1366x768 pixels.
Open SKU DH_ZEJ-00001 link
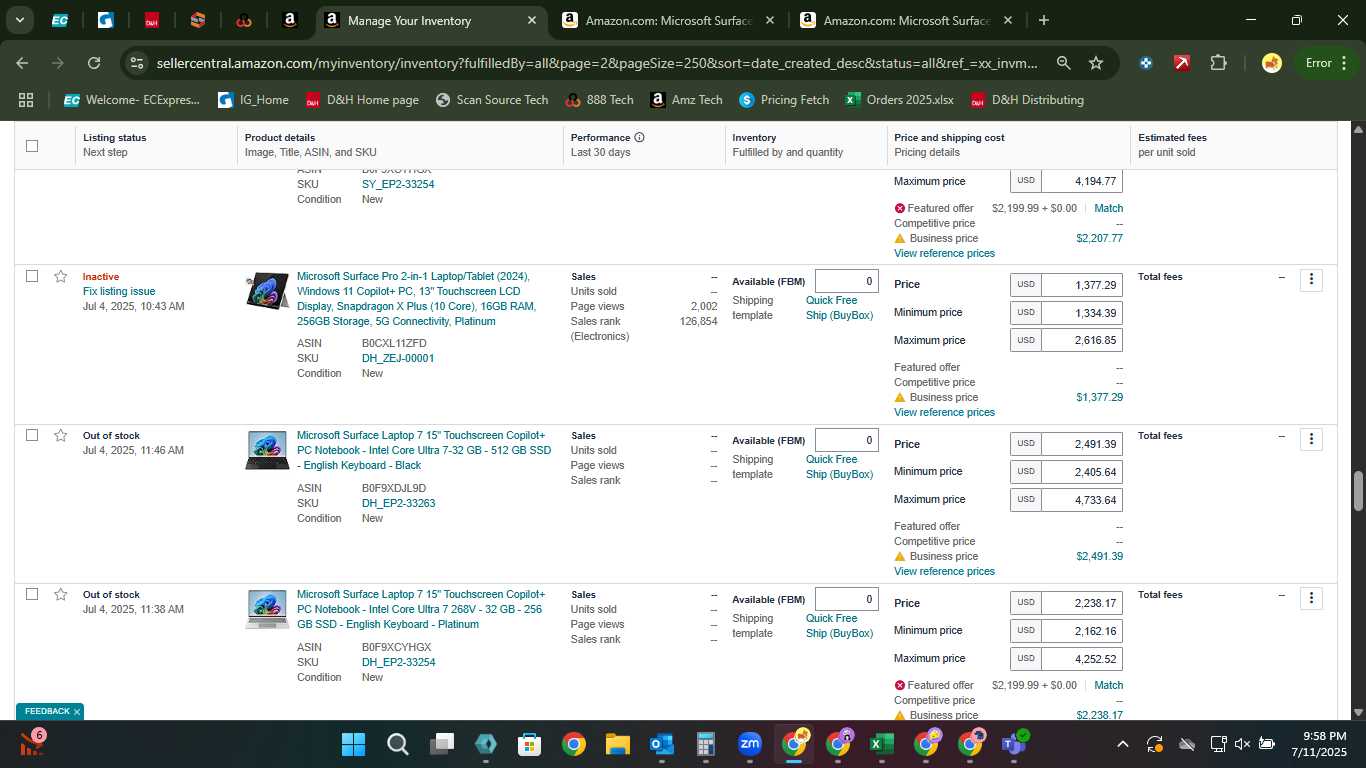click(x=398, y=358)
